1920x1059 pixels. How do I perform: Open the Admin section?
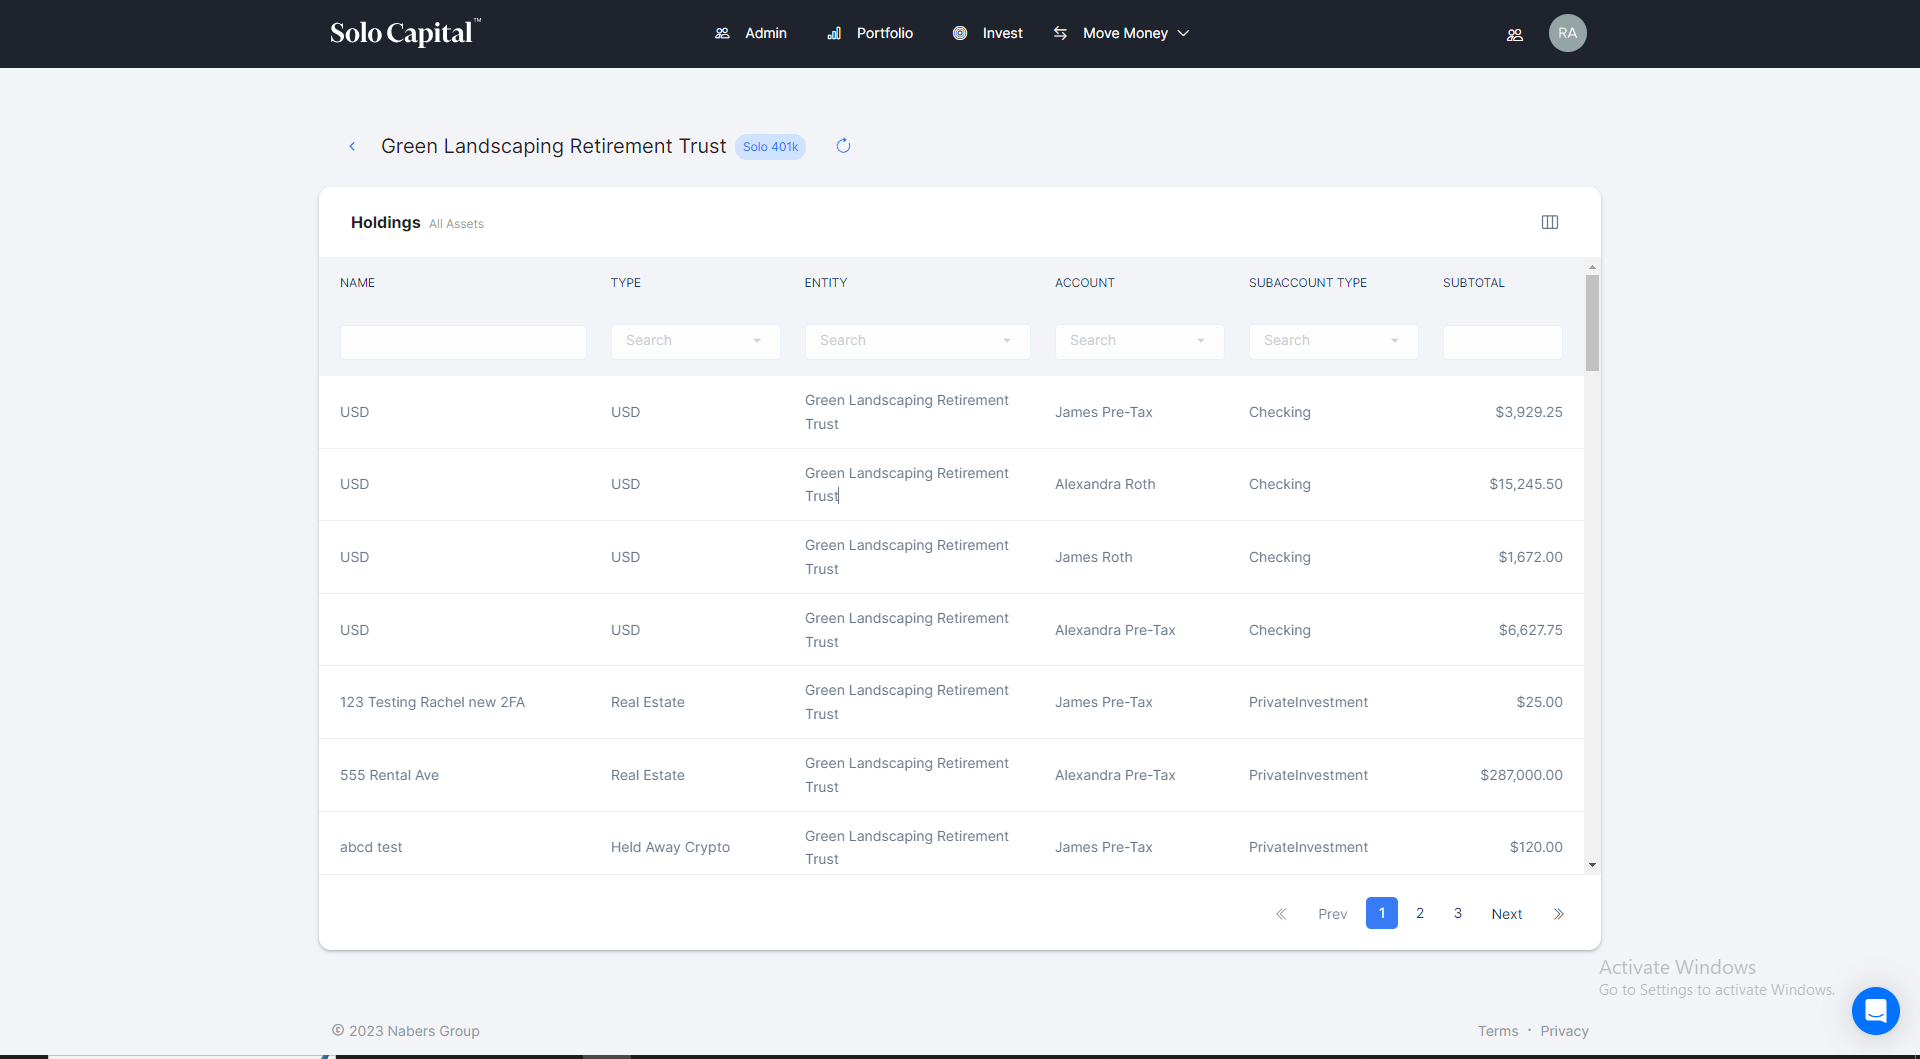point(751,33)
